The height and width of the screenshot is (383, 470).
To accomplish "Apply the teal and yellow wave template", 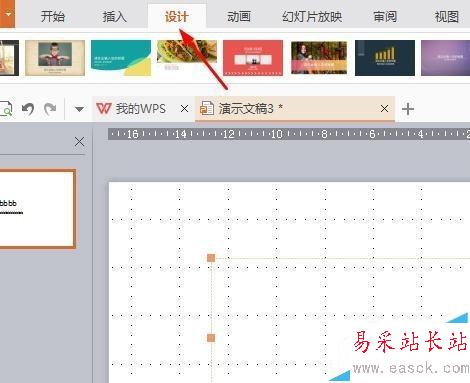I will [x=121, y=58].
